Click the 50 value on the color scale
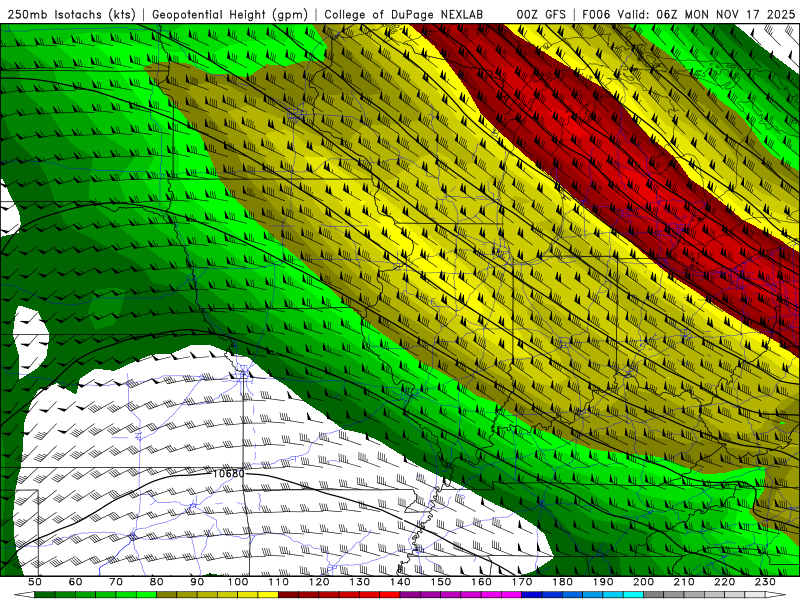Image resolution: width=800 pixels, height=600 pixels. pyautogui.click(x=35, y=582)
